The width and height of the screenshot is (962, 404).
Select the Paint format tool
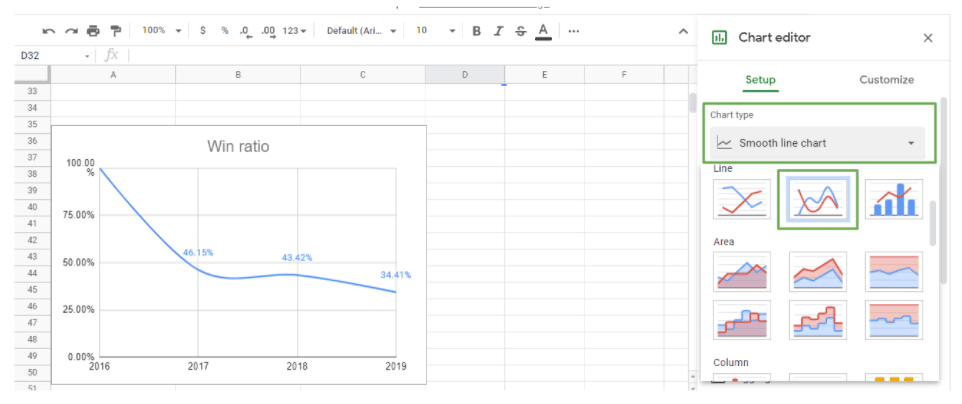click(115, 31)
